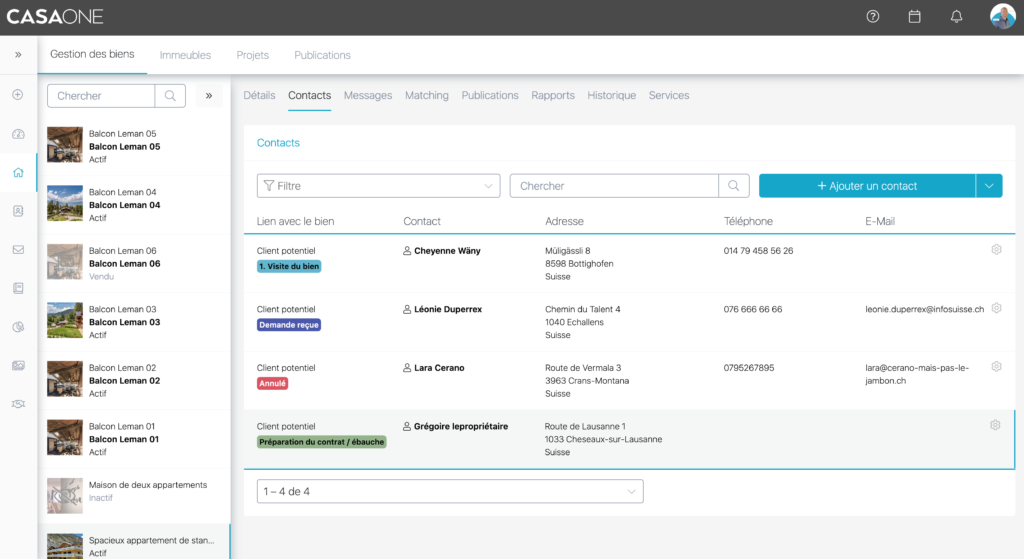Open the '1 – 4 de 4' pagination dropdown

tap(449, 492)
